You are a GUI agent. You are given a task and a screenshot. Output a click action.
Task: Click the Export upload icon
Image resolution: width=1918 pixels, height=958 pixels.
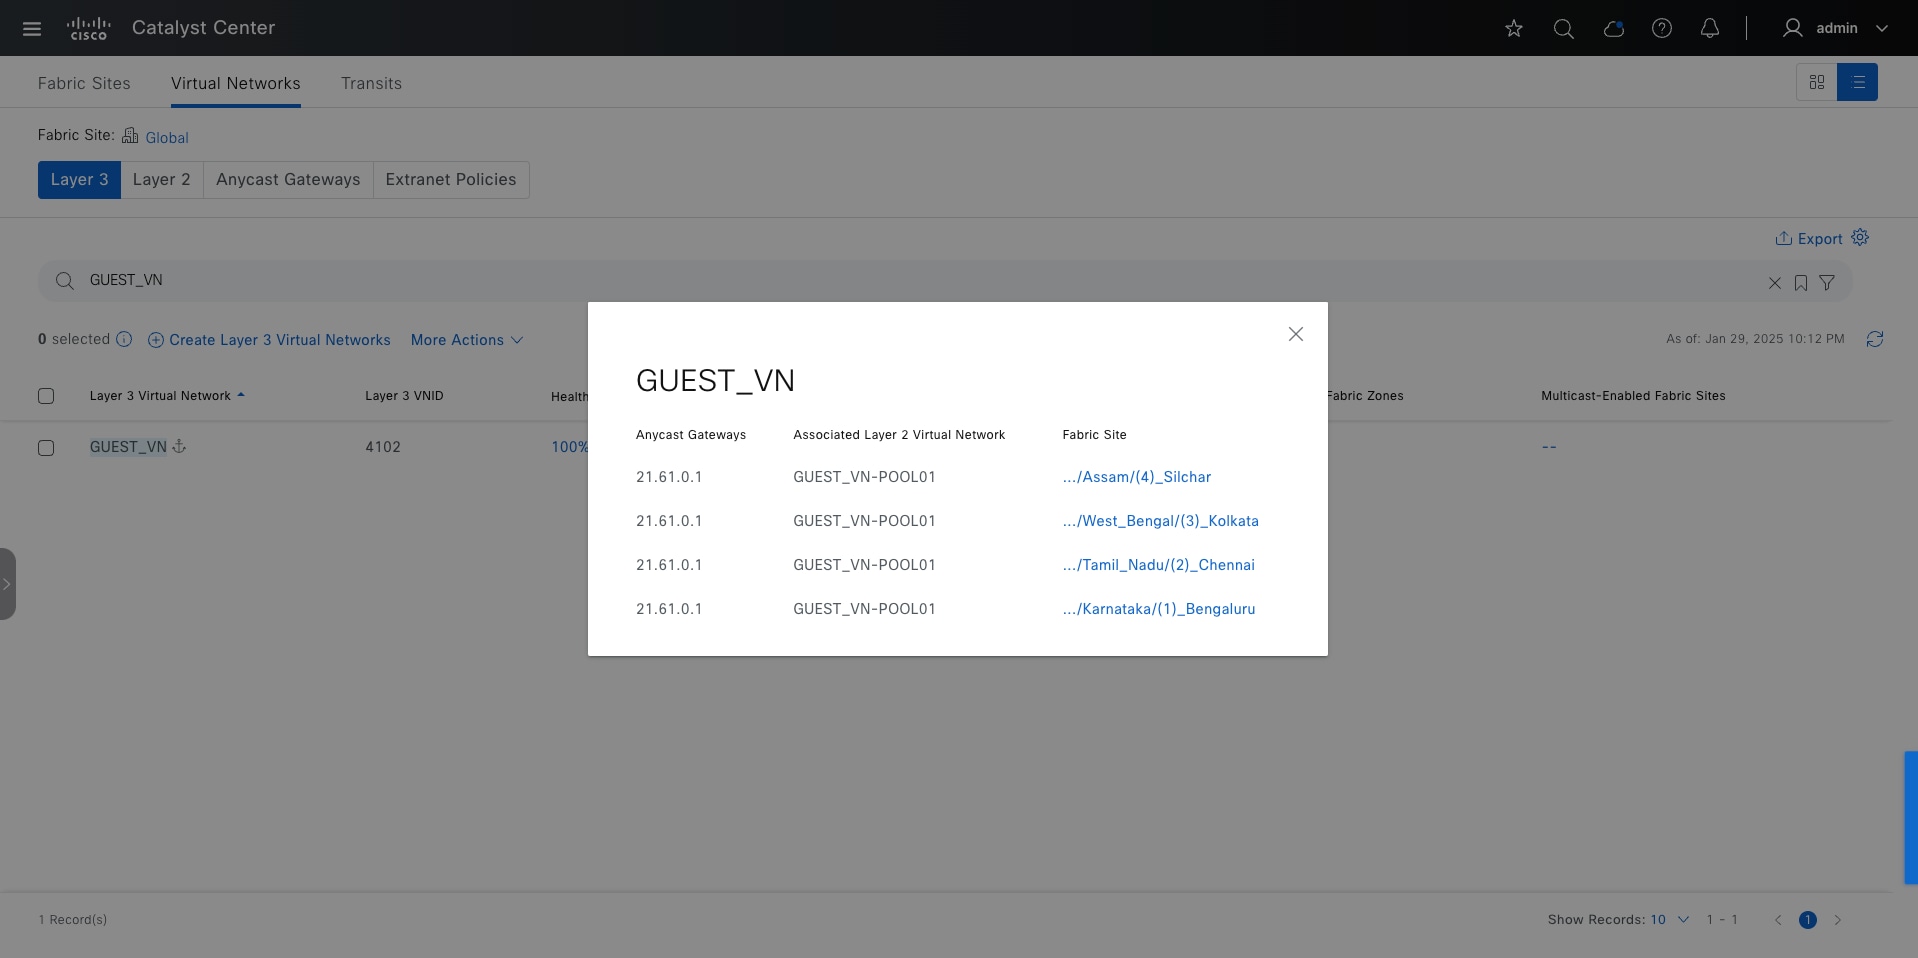pyautogui.click(x=1783, y=238)
